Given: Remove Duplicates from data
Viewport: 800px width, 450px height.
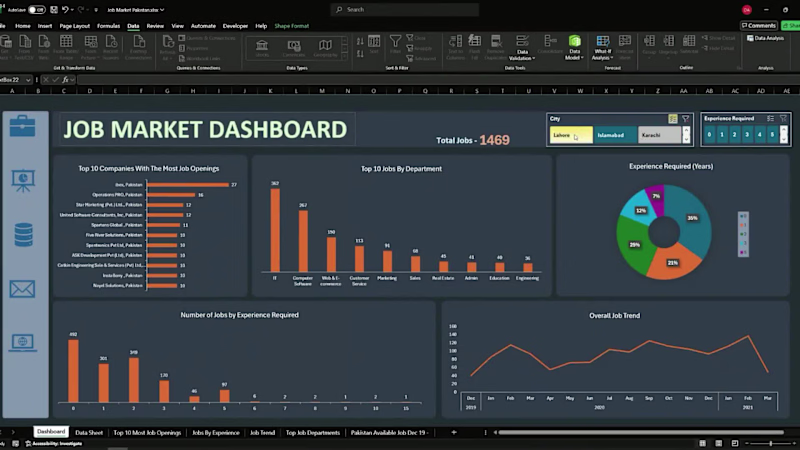Looking at the screenshot, I should pos(495,47).
